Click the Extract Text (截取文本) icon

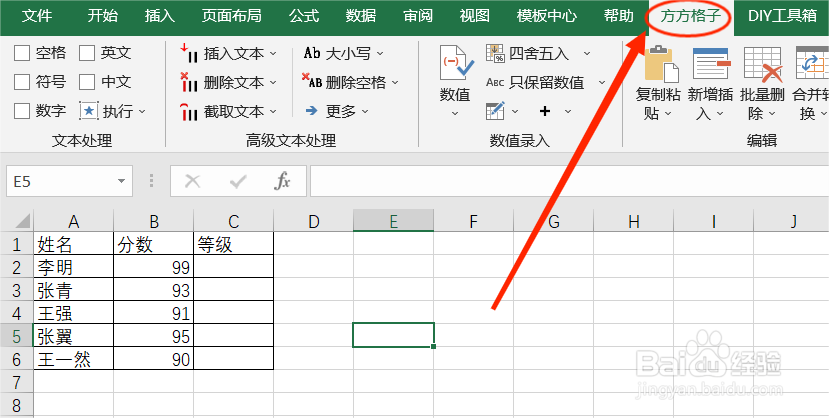(189, 111)
